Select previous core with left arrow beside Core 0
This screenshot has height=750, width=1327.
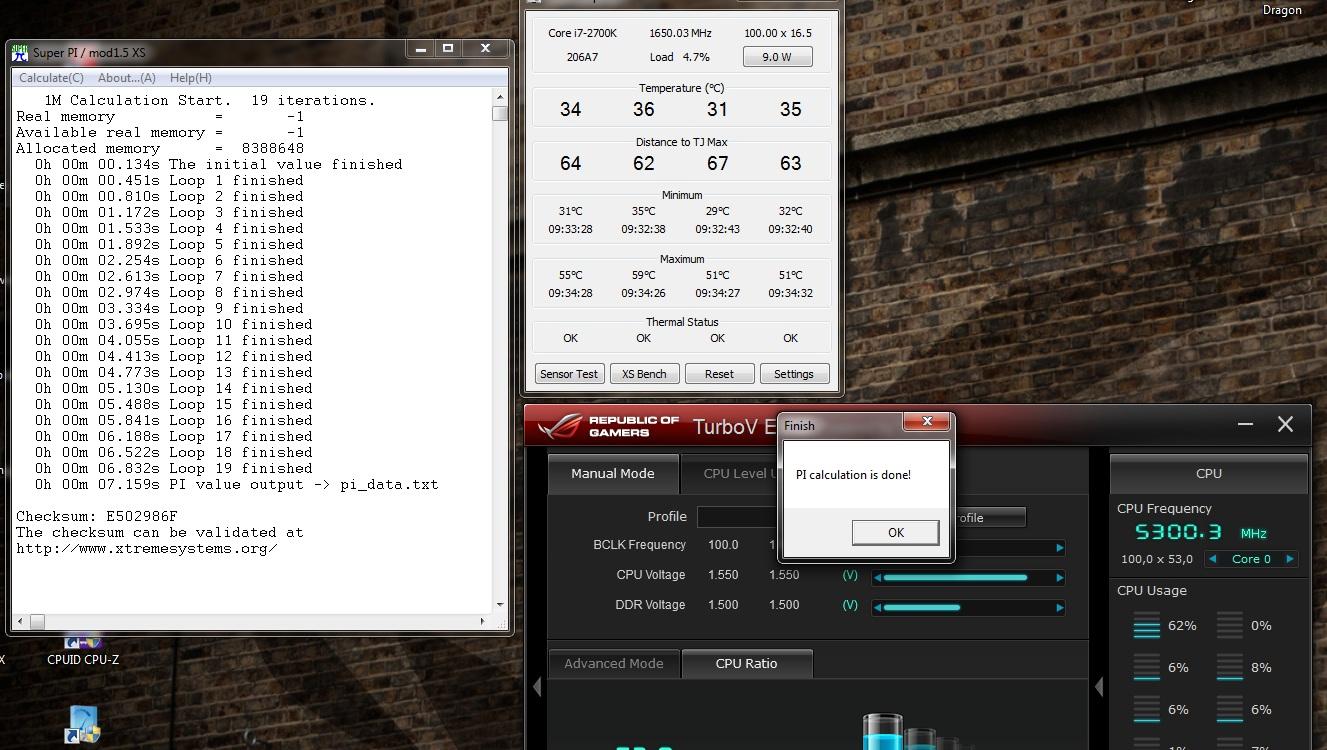point(1213,559)
